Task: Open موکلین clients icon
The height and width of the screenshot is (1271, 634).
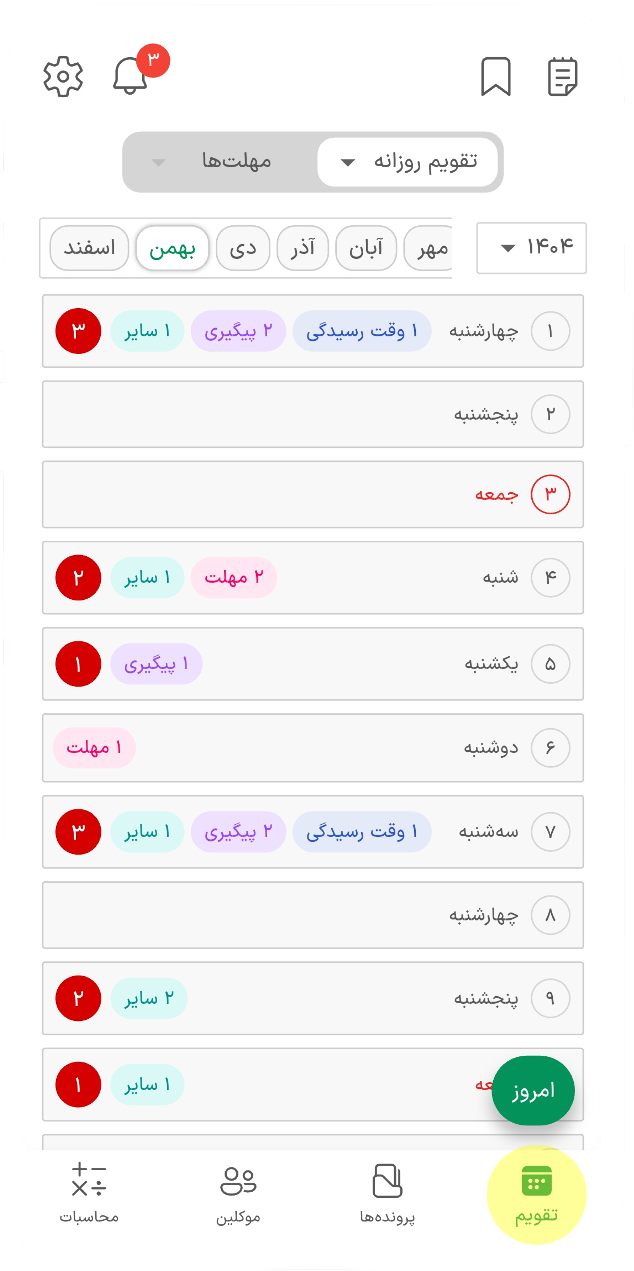Action: click(238, 1195)
